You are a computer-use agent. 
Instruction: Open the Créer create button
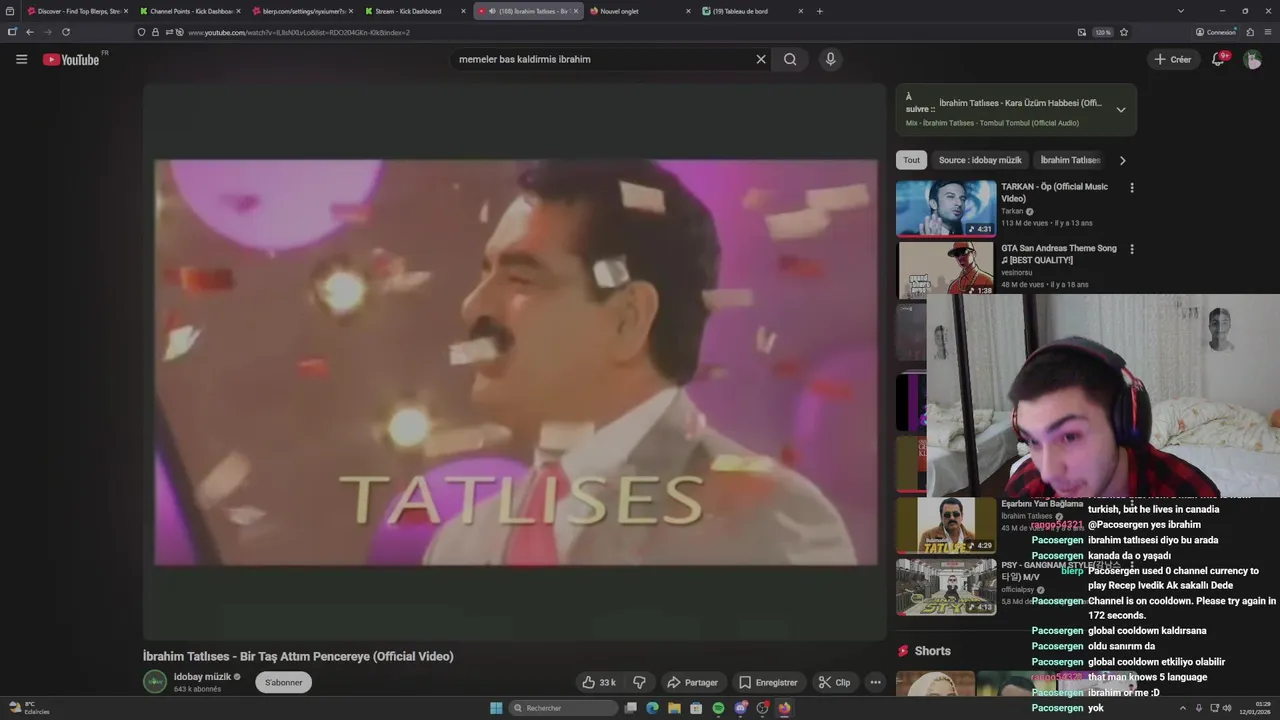click(1173, 59)
